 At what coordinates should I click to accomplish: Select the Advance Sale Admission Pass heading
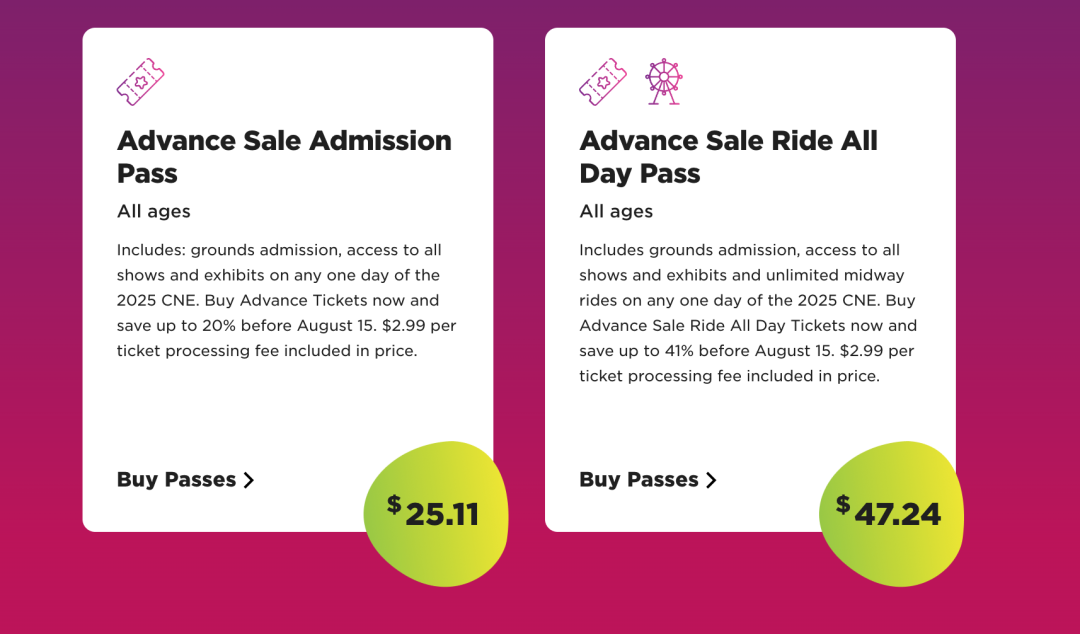click(x=284, y=157)
